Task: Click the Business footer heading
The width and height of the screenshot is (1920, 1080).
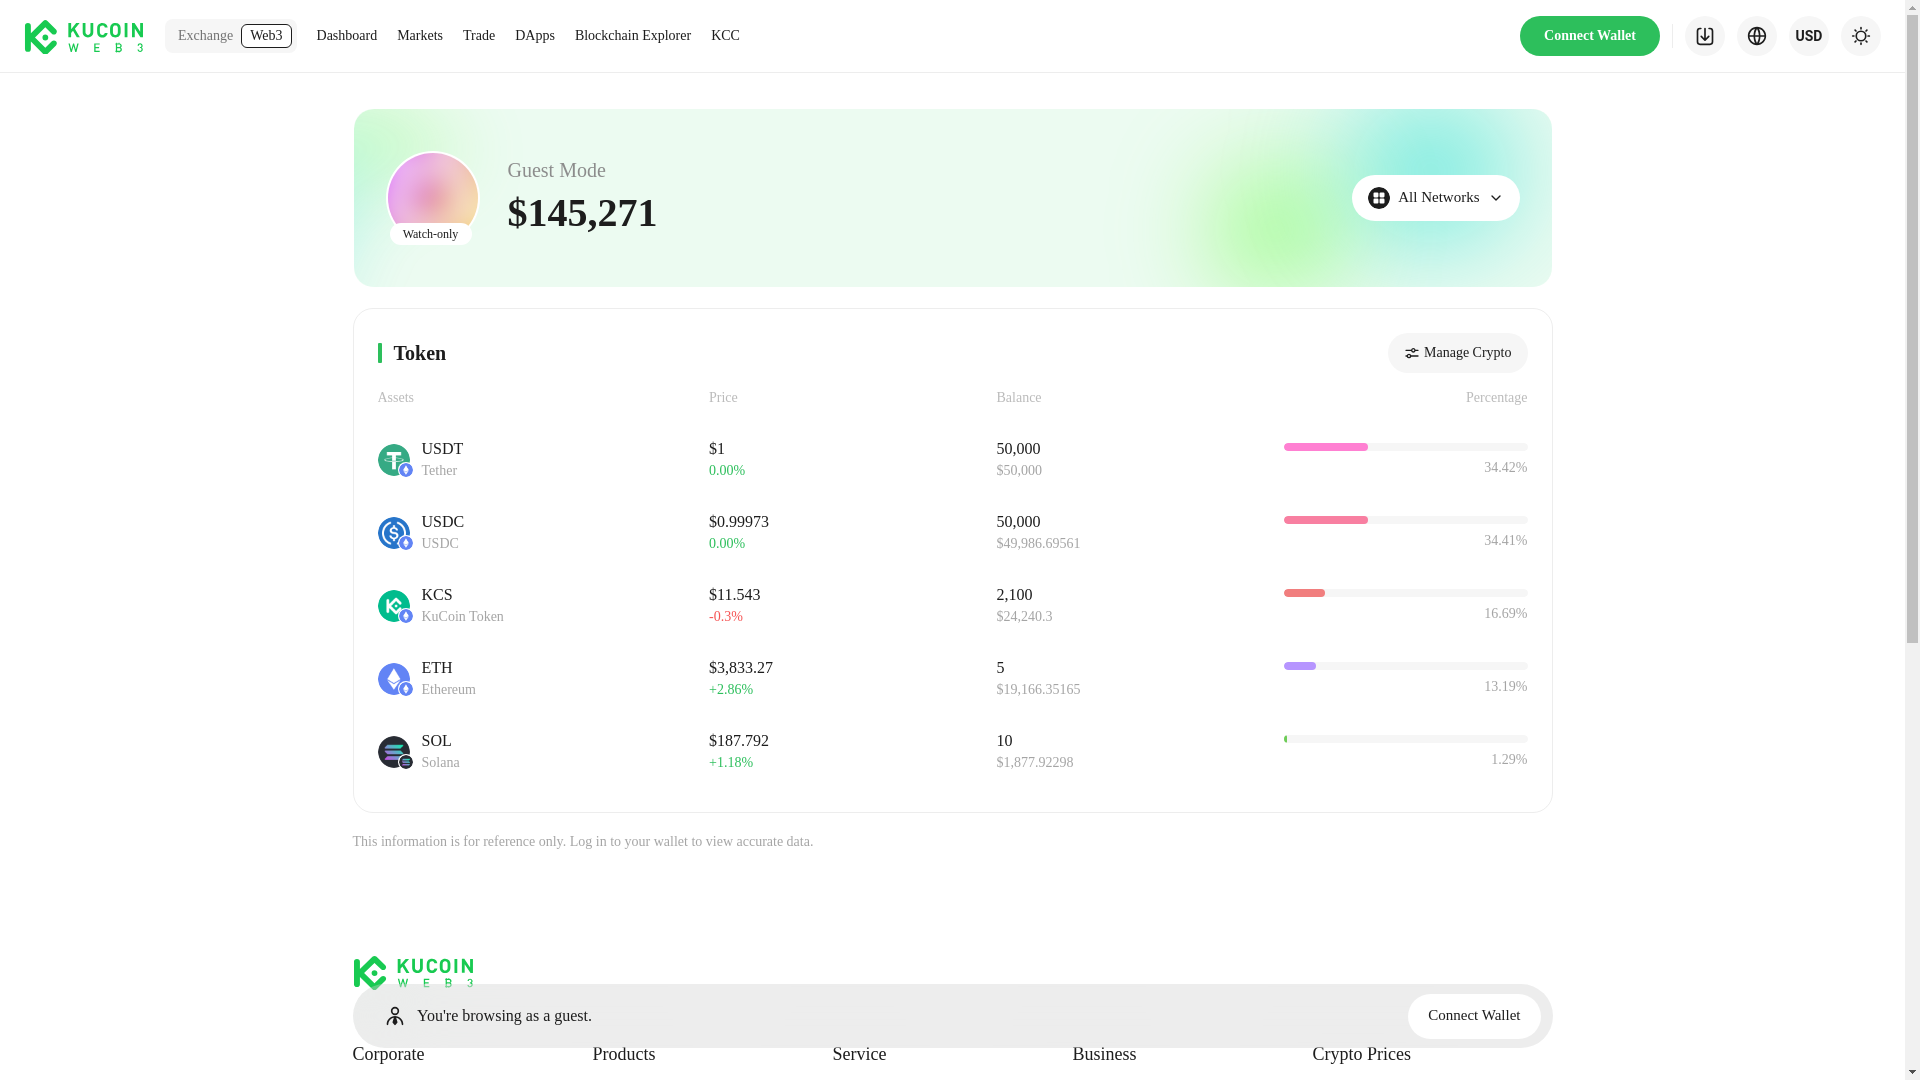Action: pos(1104,1054)
